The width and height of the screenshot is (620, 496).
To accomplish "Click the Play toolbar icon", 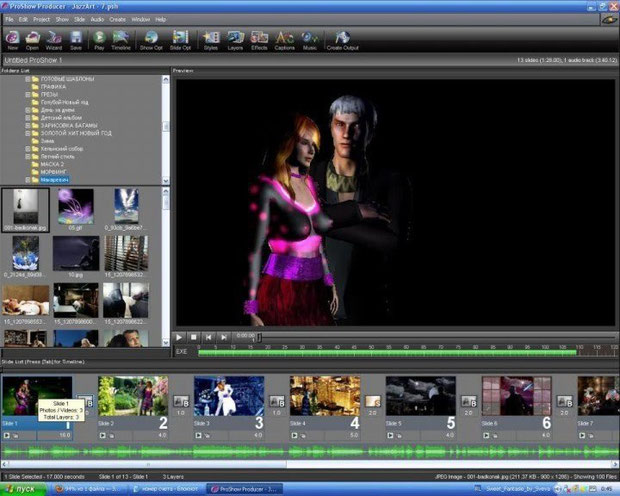I will 99,40.
